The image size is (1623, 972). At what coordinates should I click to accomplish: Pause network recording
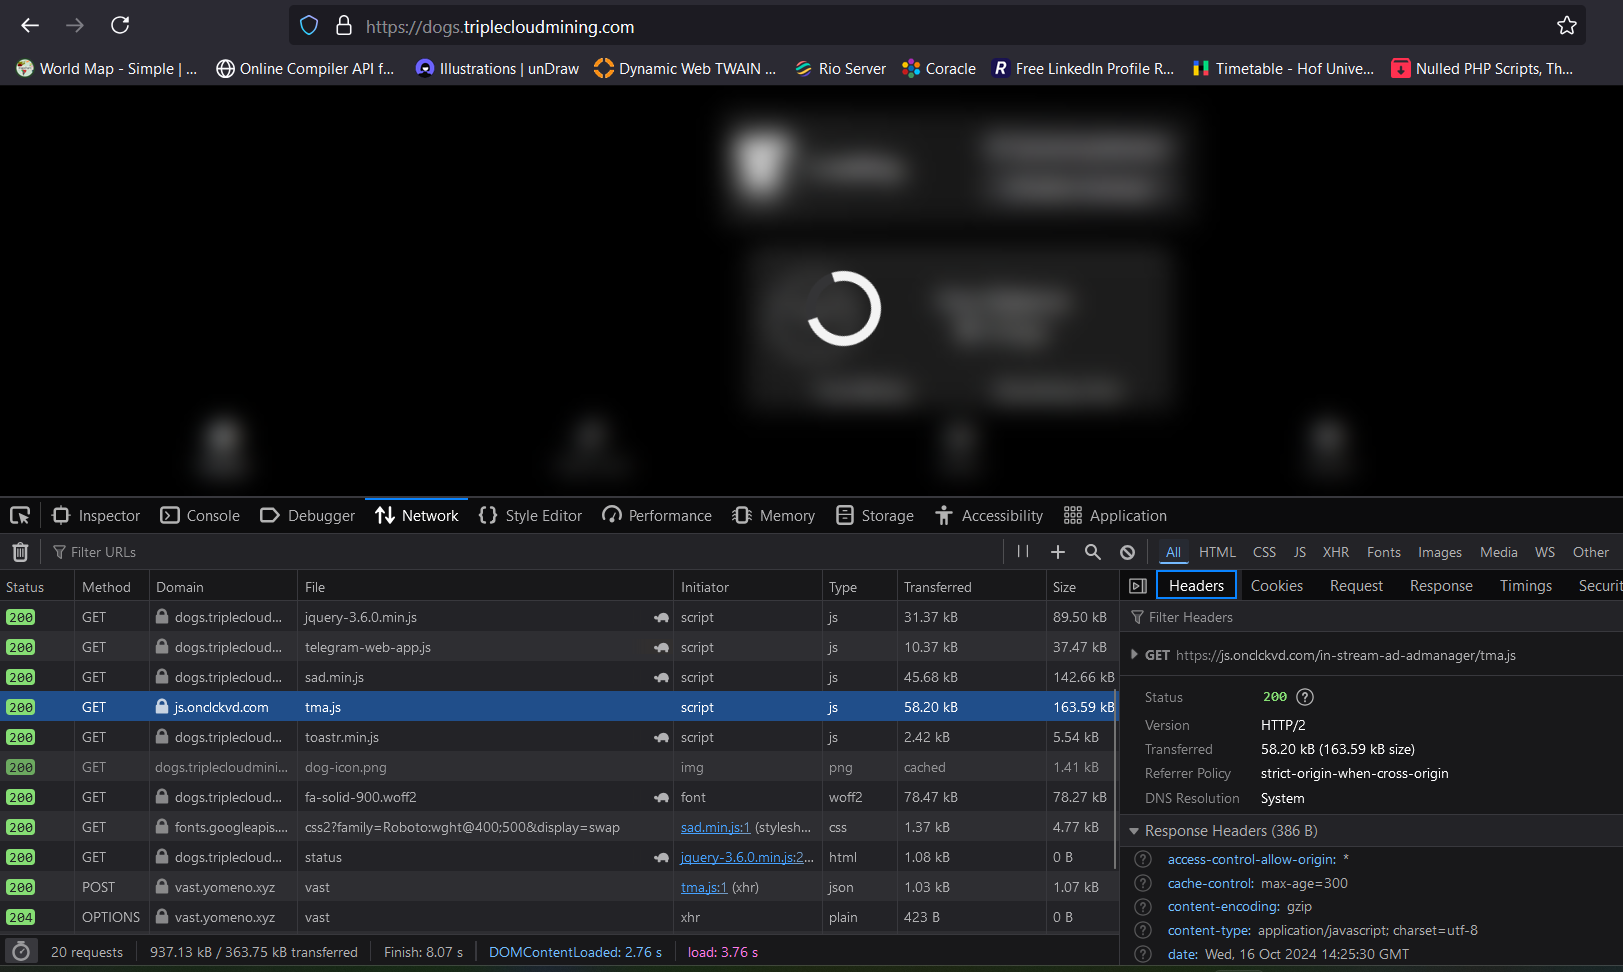pos(1022,552)
